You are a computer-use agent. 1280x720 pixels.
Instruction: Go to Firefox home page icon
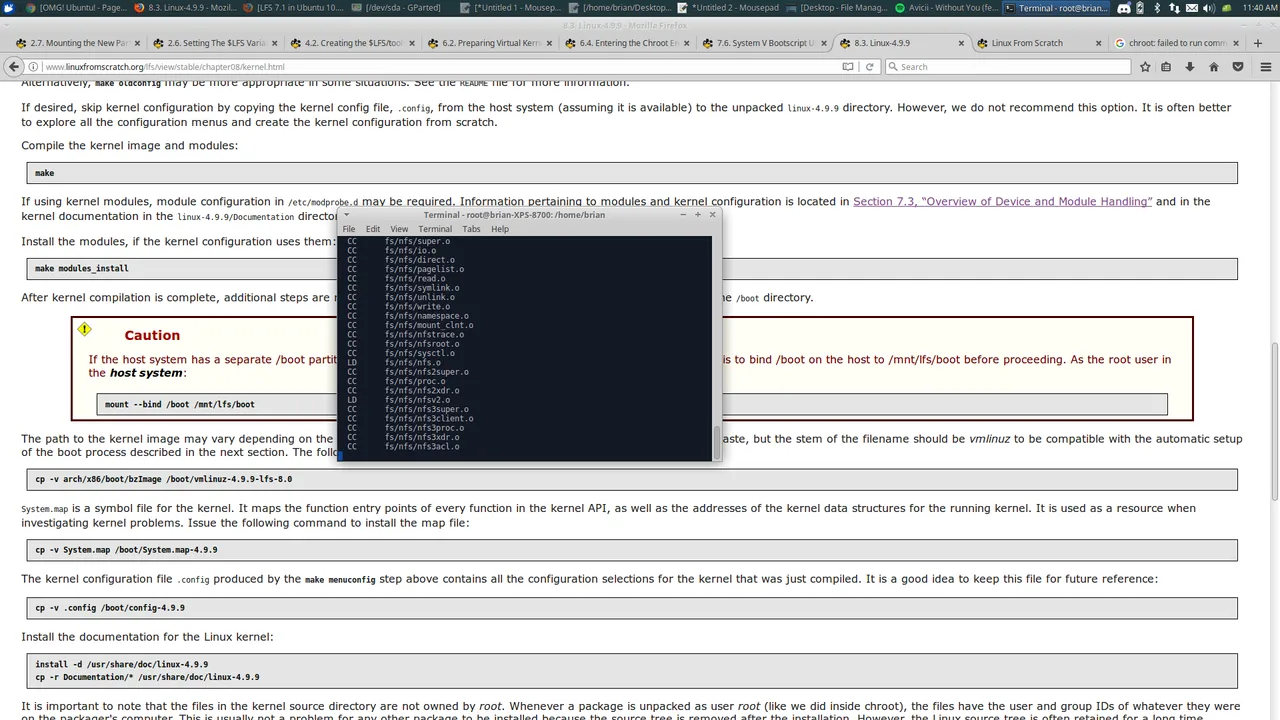coord(1214,67)
